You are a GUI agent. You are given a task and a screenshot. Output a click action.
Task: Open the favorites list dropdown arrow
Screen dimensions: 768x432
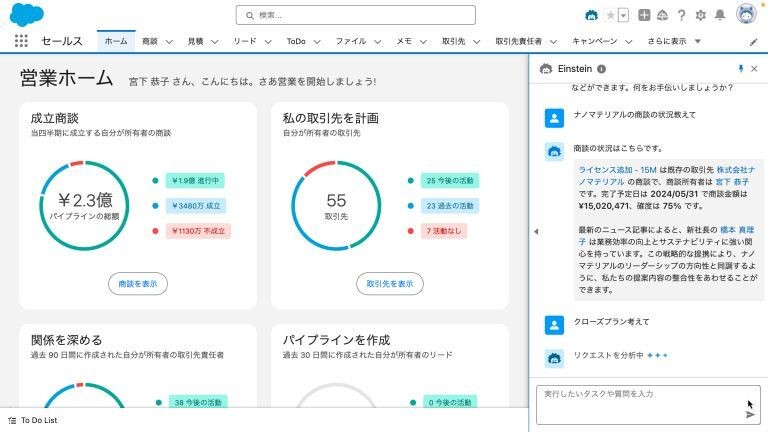tap(623, 15)
